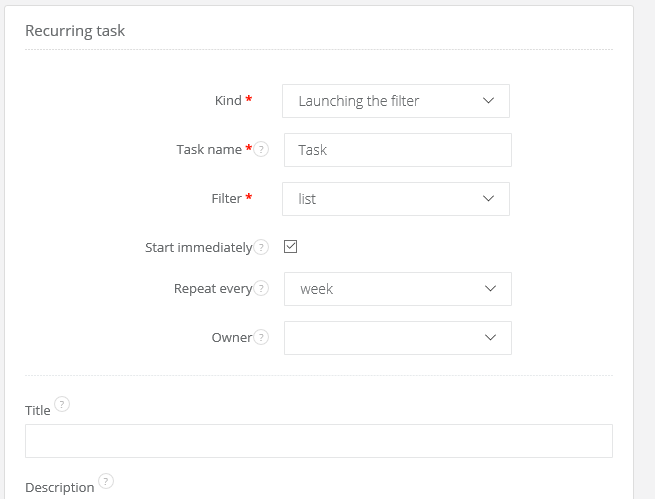Click the question mark icon beside Owner

point(262,337)
